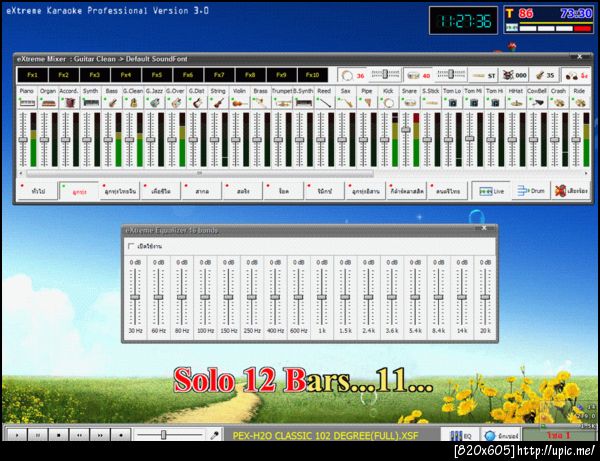This screenshot has height=461, width=600.
Task: Select the HiHat cymbal icon
Action: tap(516, 102)
